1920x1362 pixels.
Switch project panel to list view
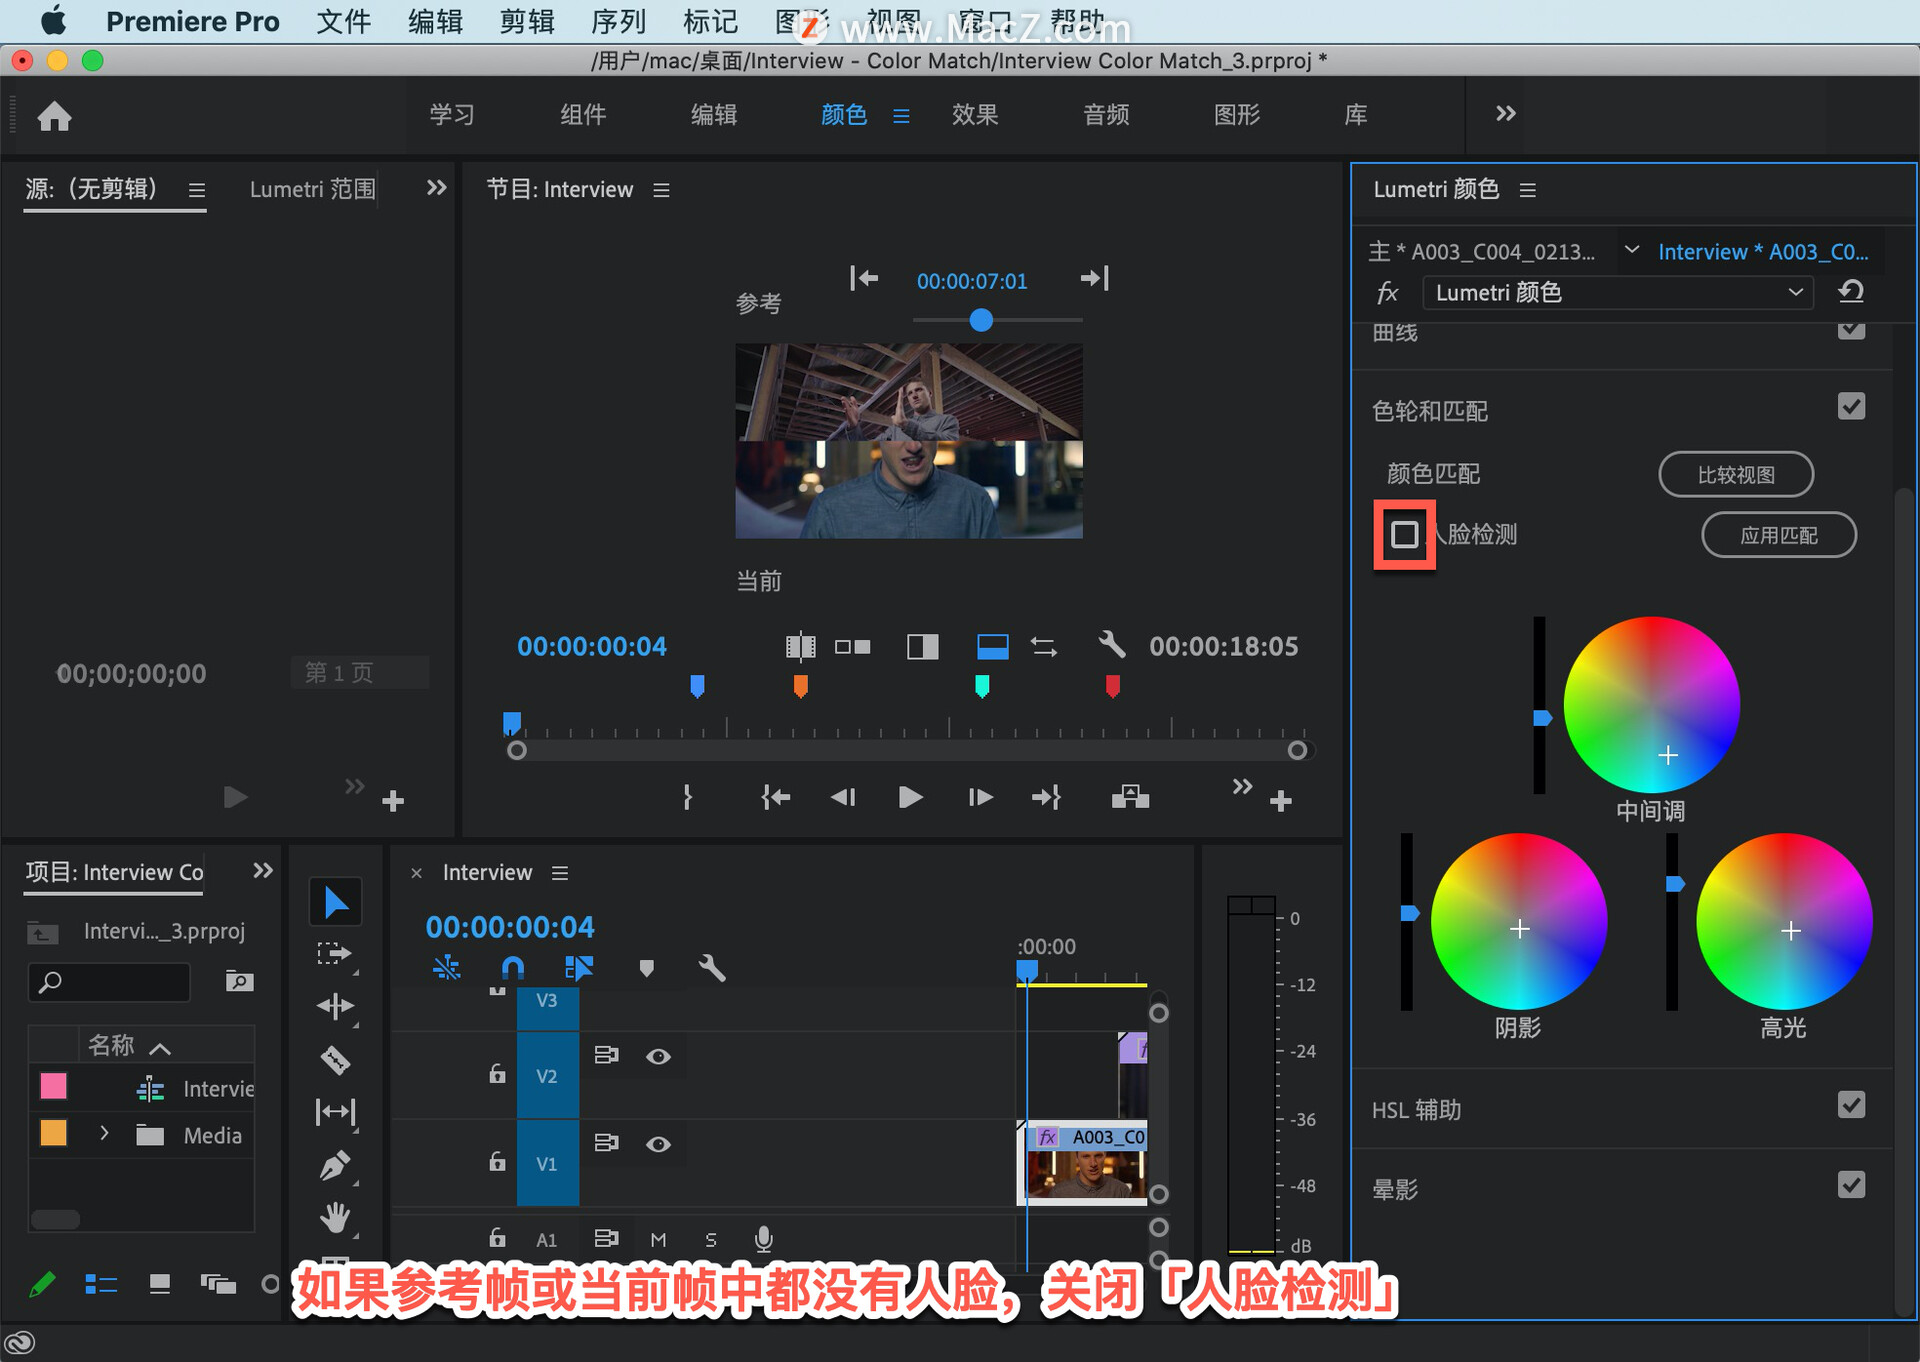tap(101, 1284)
